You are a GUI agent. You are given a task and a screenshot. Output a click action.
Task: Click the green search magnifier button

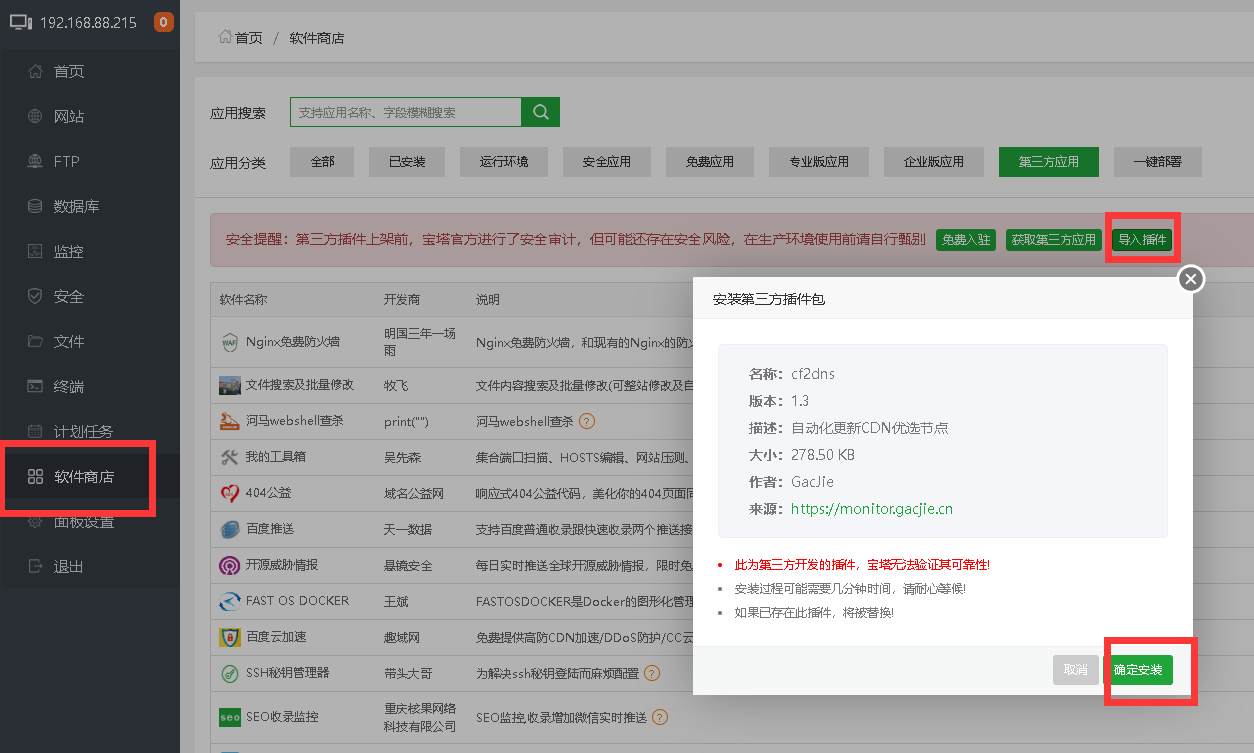(540, 111)
